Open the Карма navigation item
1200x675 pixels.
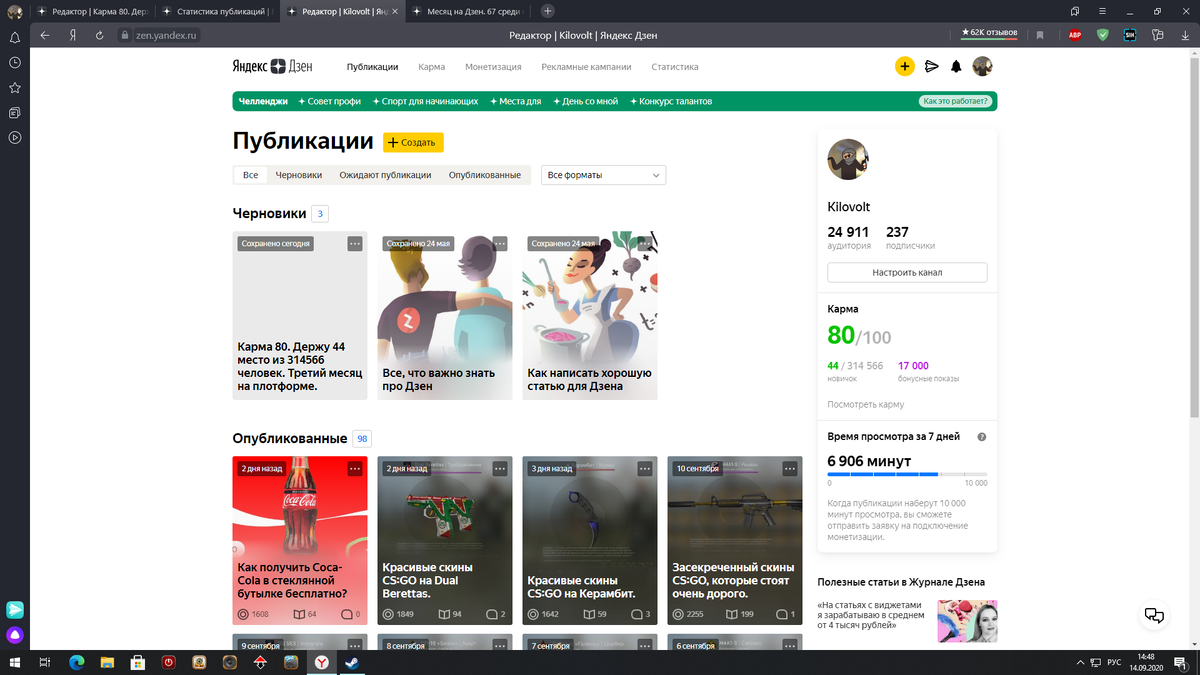pyautogui.click(x=432, y=67)
